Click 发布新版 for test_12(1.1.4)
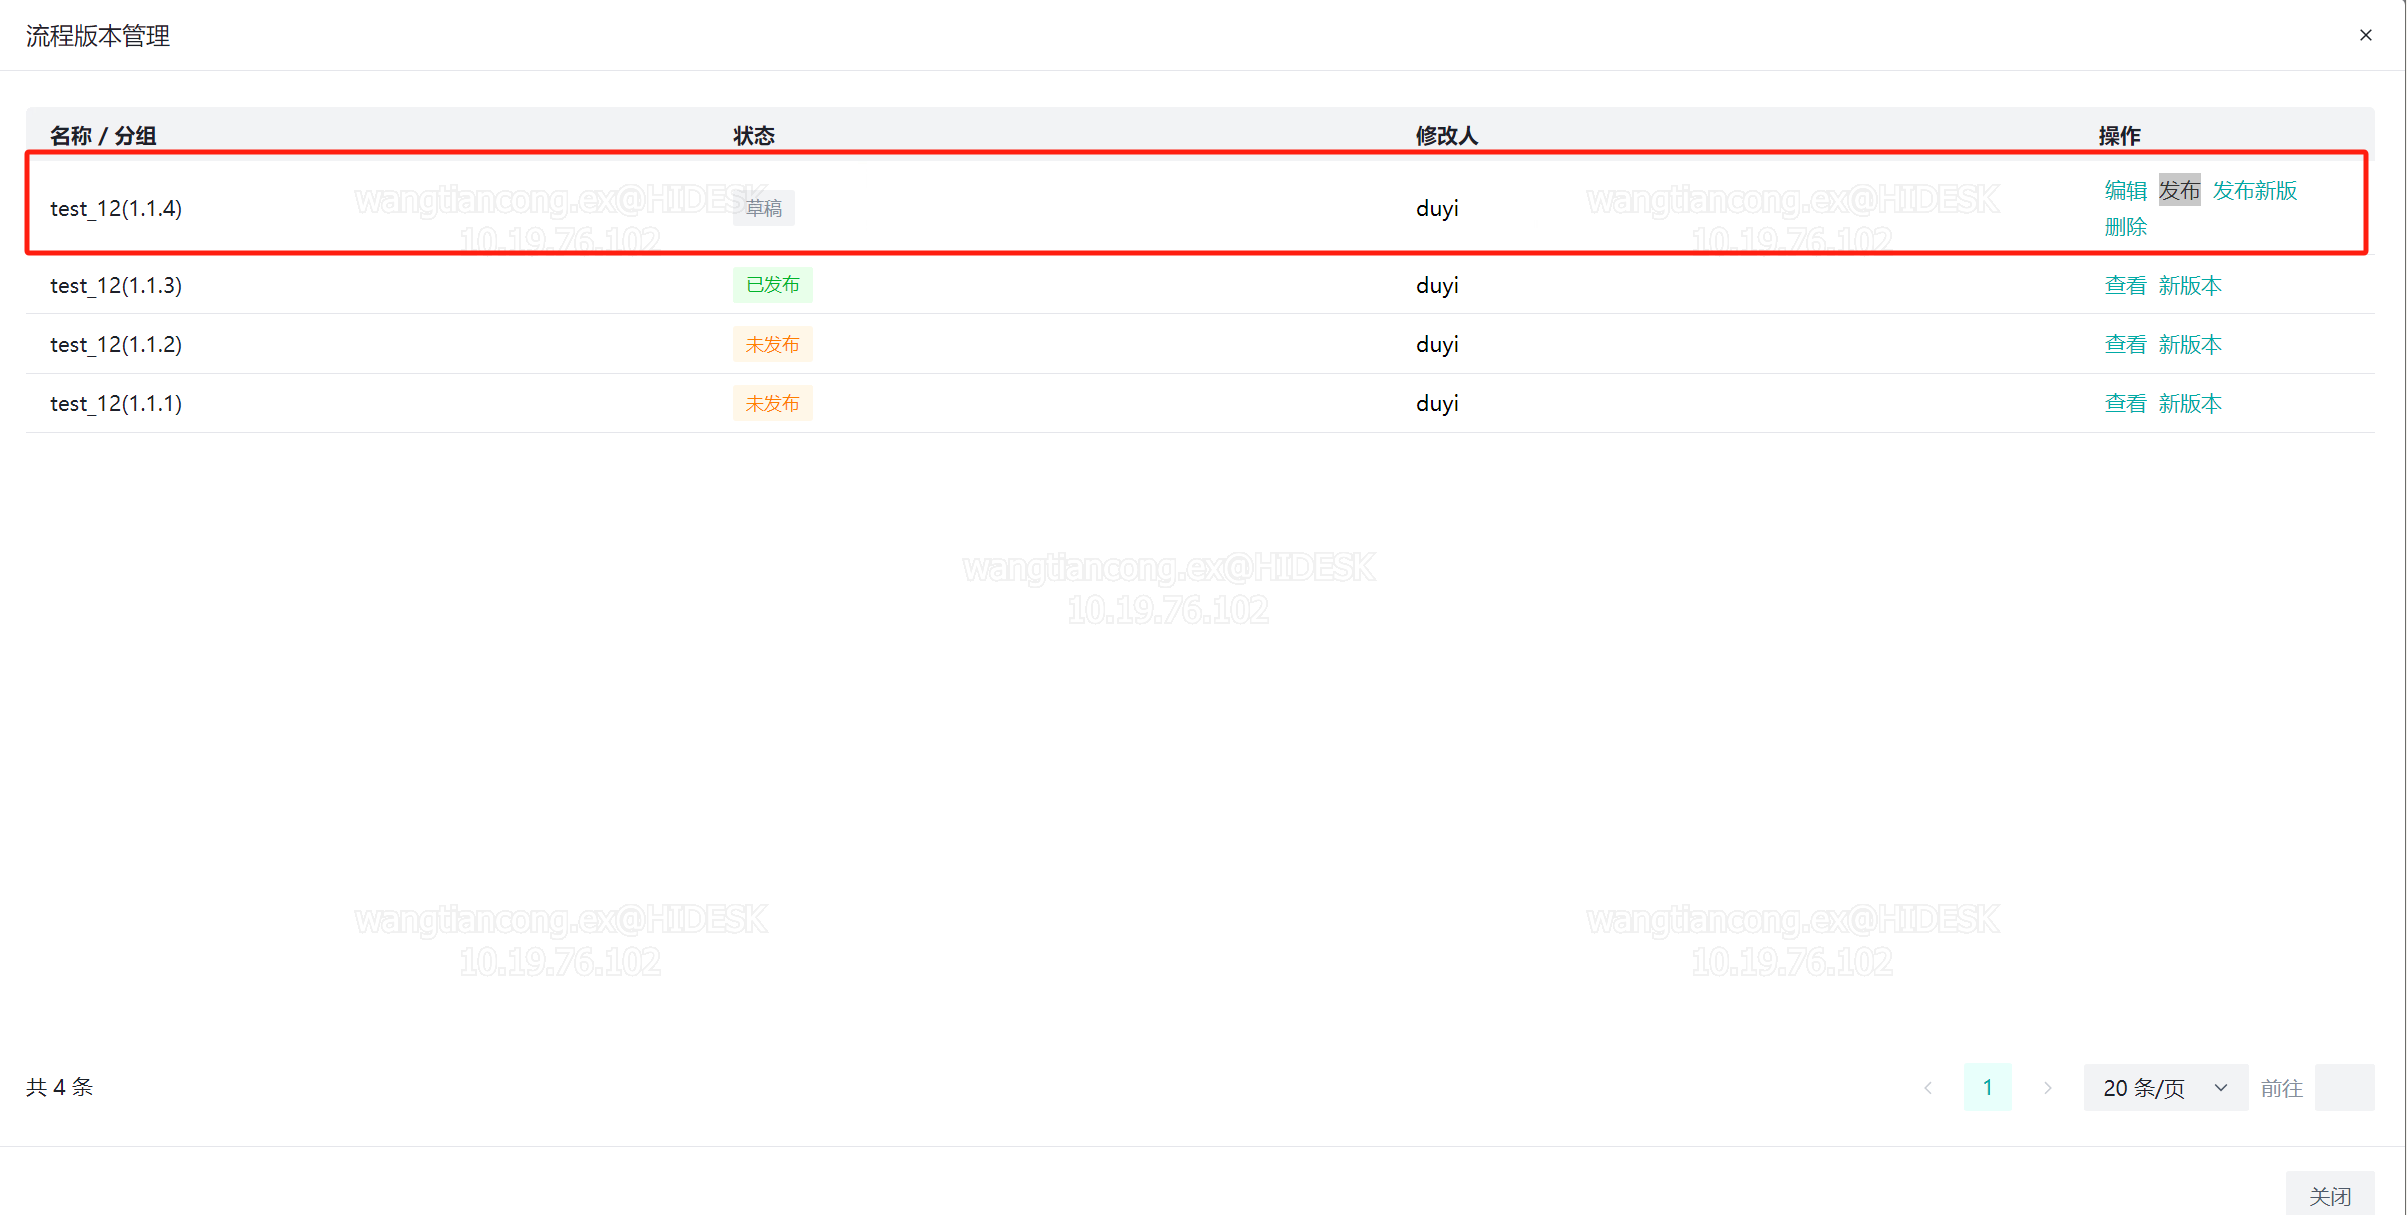Image resolution: width=2407 pixels, height=1215 pixels. point(2254,190)
